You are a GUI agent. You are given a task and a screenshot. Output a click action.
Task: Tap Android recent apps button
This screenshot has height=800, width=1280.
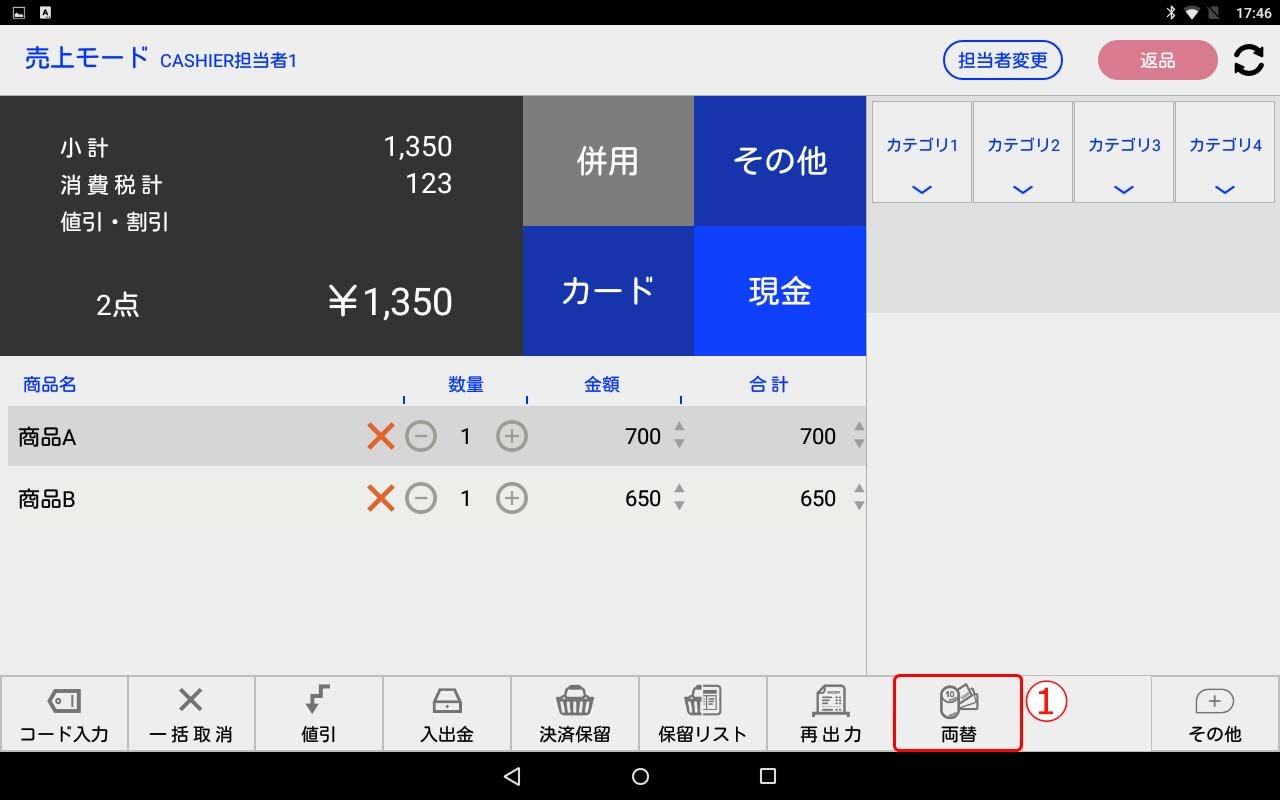pyautogui.click(x=768, y=776)
